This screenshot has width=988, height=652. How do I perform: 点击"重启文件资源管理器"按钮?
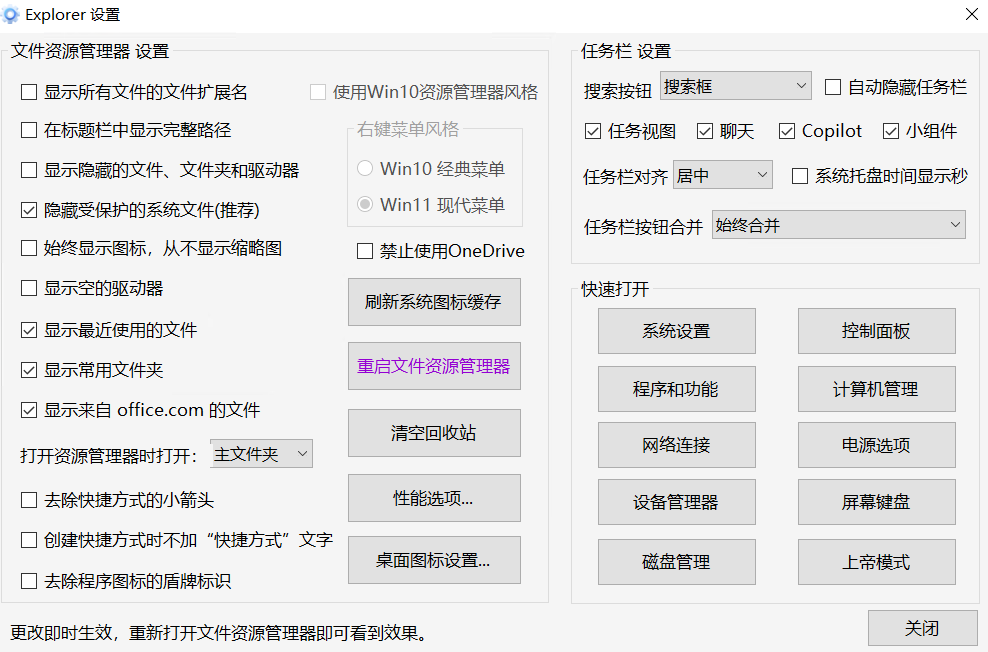(434, 366)
